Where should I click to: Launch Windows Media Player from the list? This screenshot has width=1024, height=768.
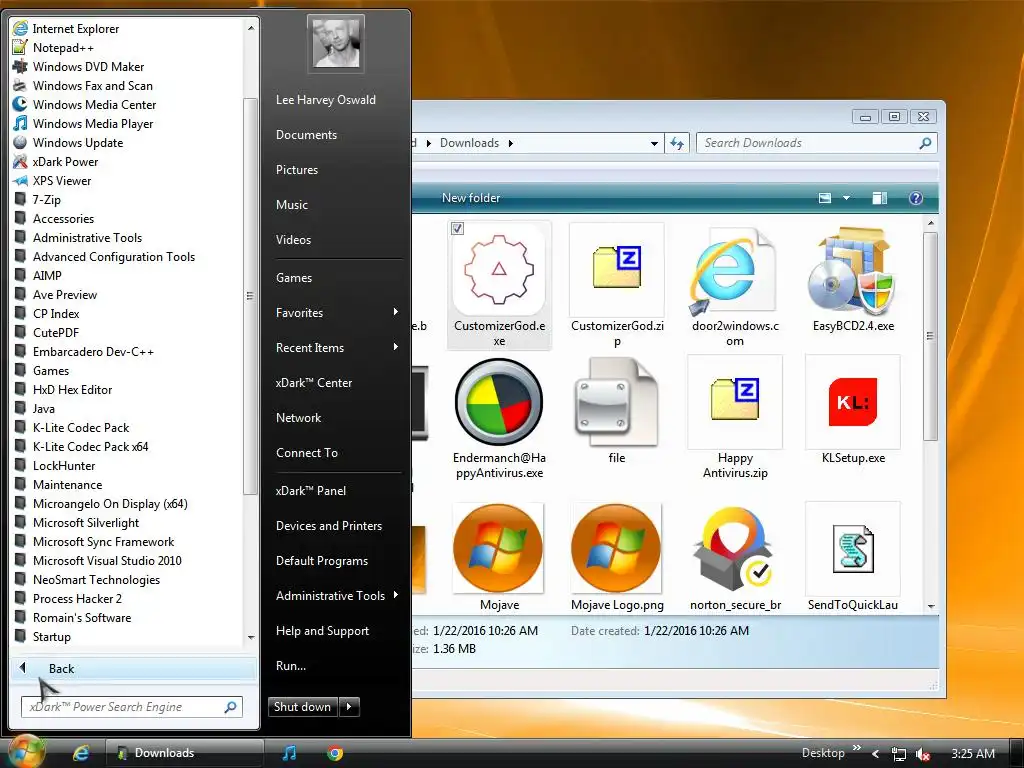(83, 123)
